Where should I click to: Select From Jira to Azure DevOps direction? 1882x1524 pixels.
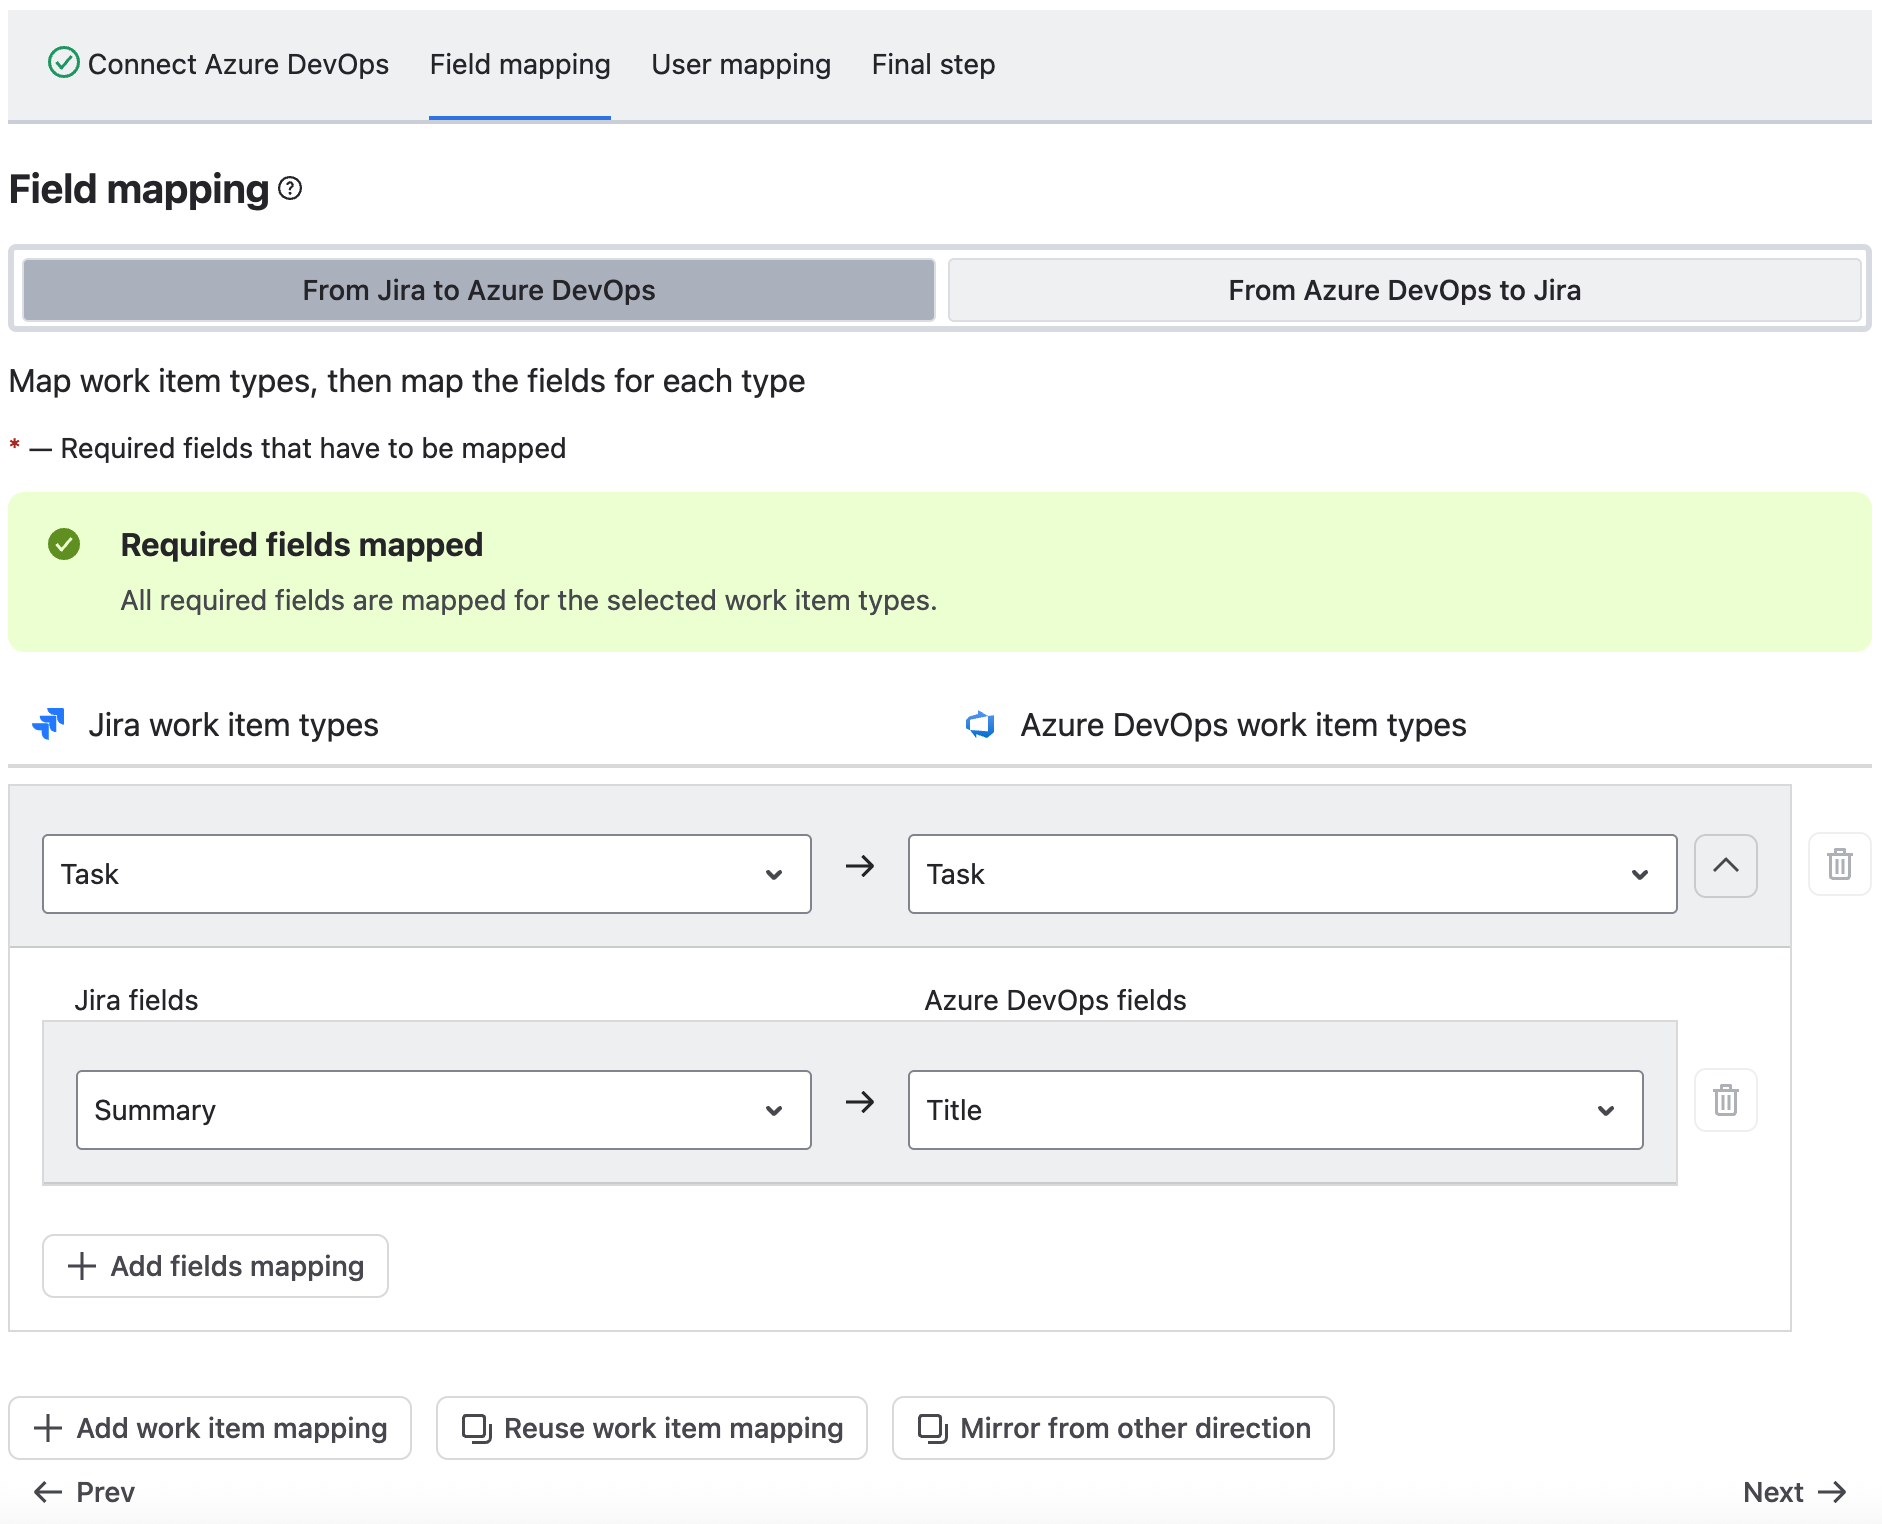click(x=479, y=290)
